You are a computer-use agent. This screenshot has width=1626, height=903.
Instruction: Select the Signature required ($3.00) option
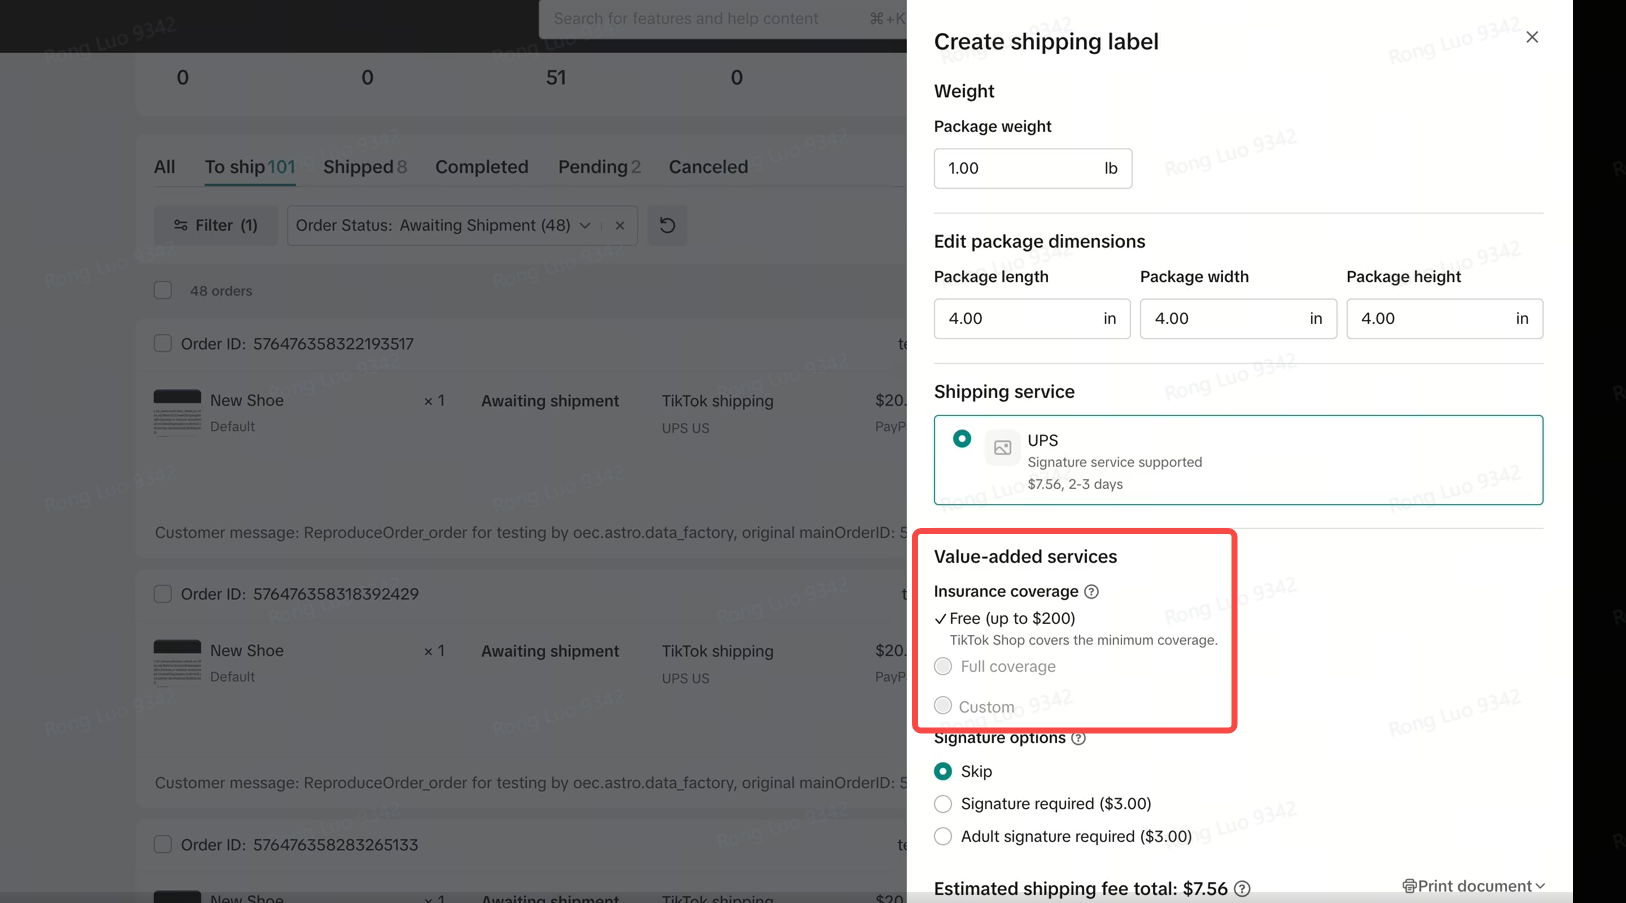(943, 804)
